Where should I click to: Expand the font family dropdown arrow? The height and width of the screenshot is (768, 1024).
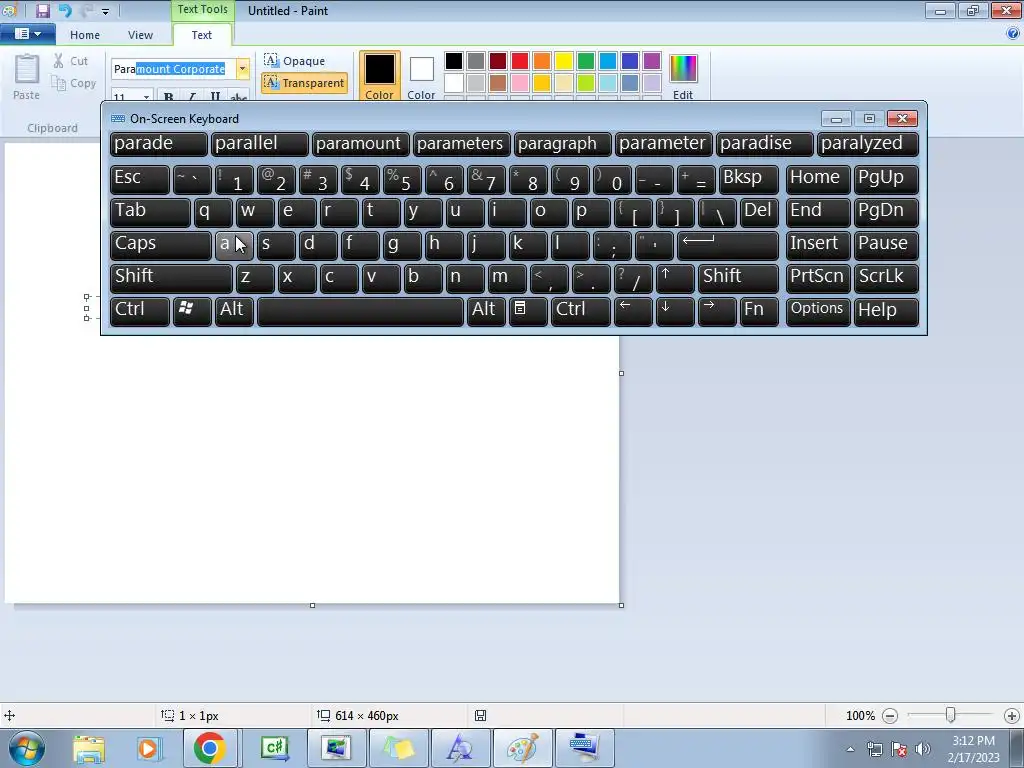click(242, 69)
